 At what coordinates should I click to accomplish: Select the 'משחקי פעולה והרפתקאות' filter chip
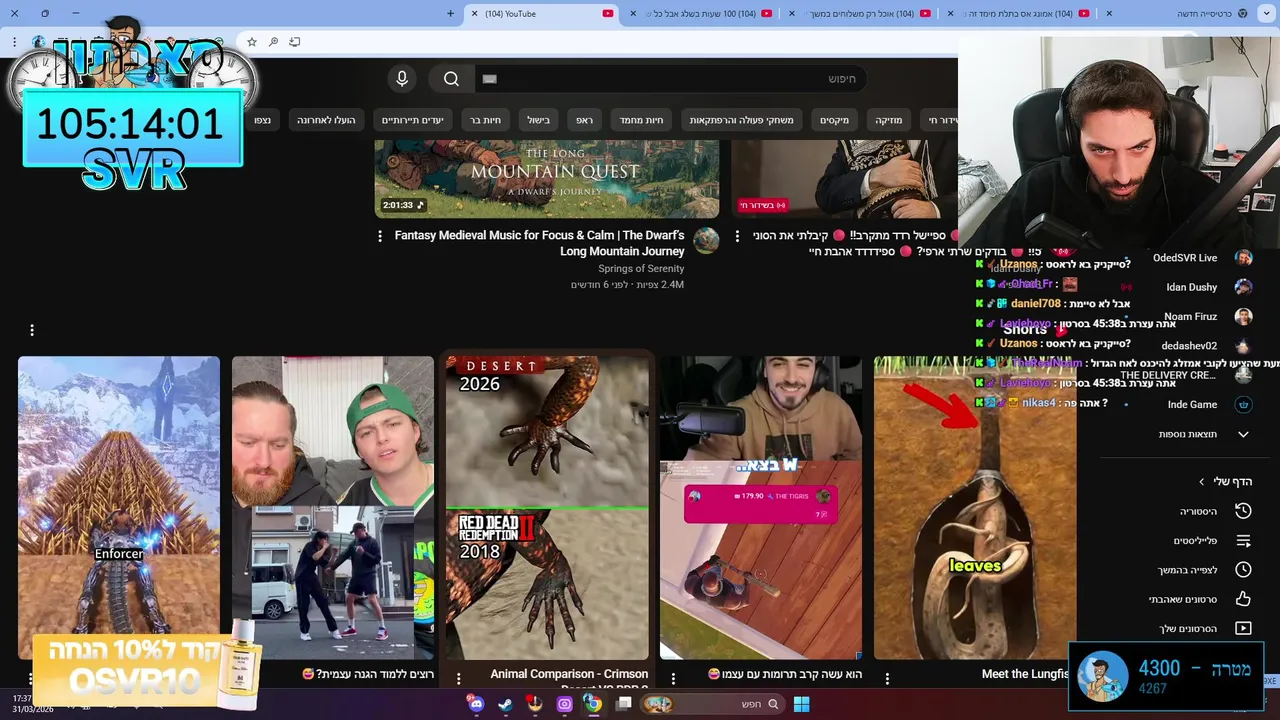pyautogui.click(x=741, y=120)
